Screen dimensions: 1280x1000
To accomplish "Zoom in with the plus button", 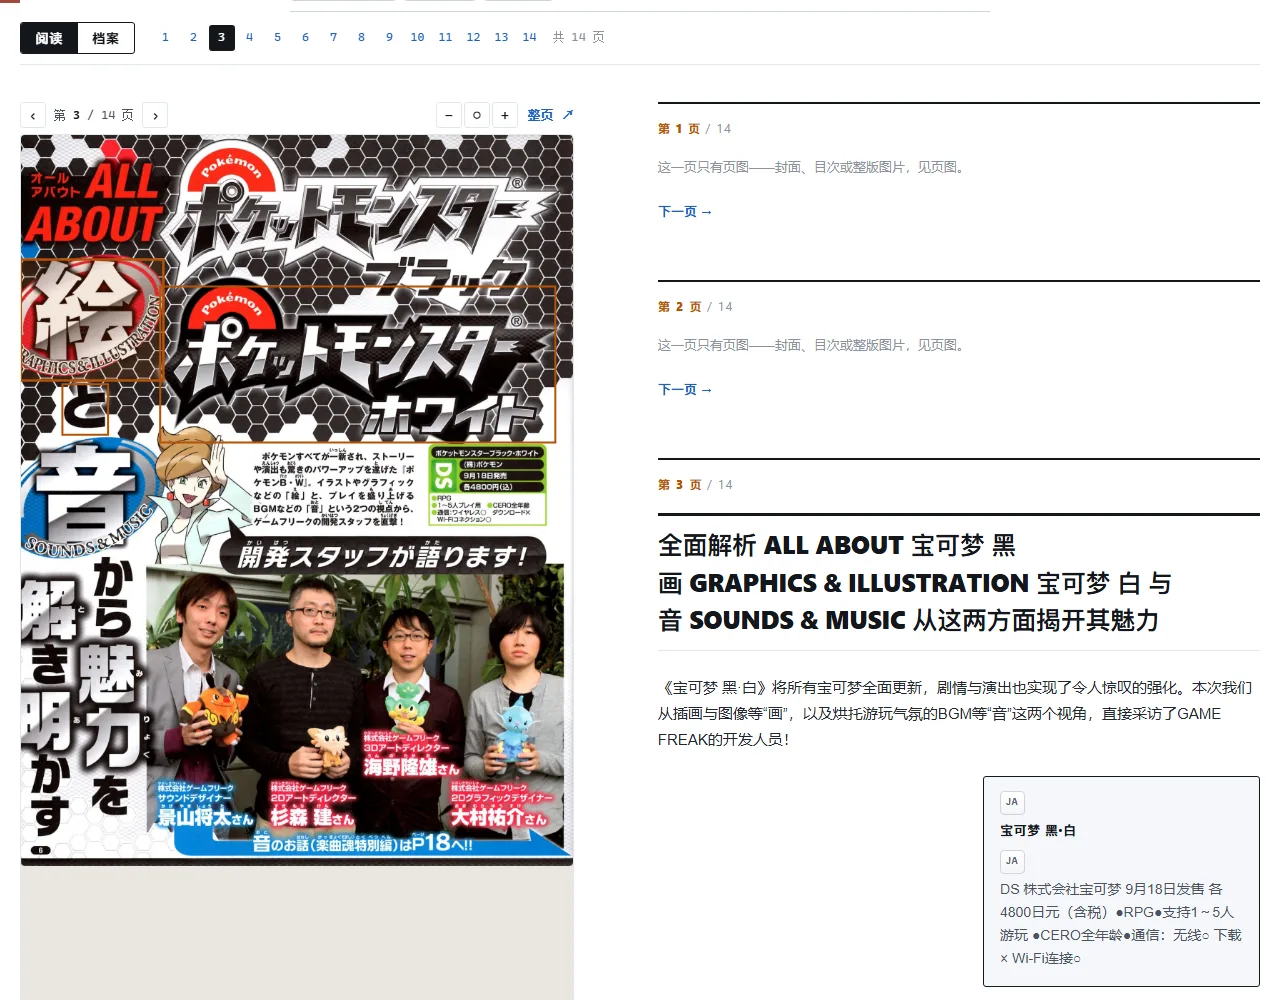I will tap(505, 115).
